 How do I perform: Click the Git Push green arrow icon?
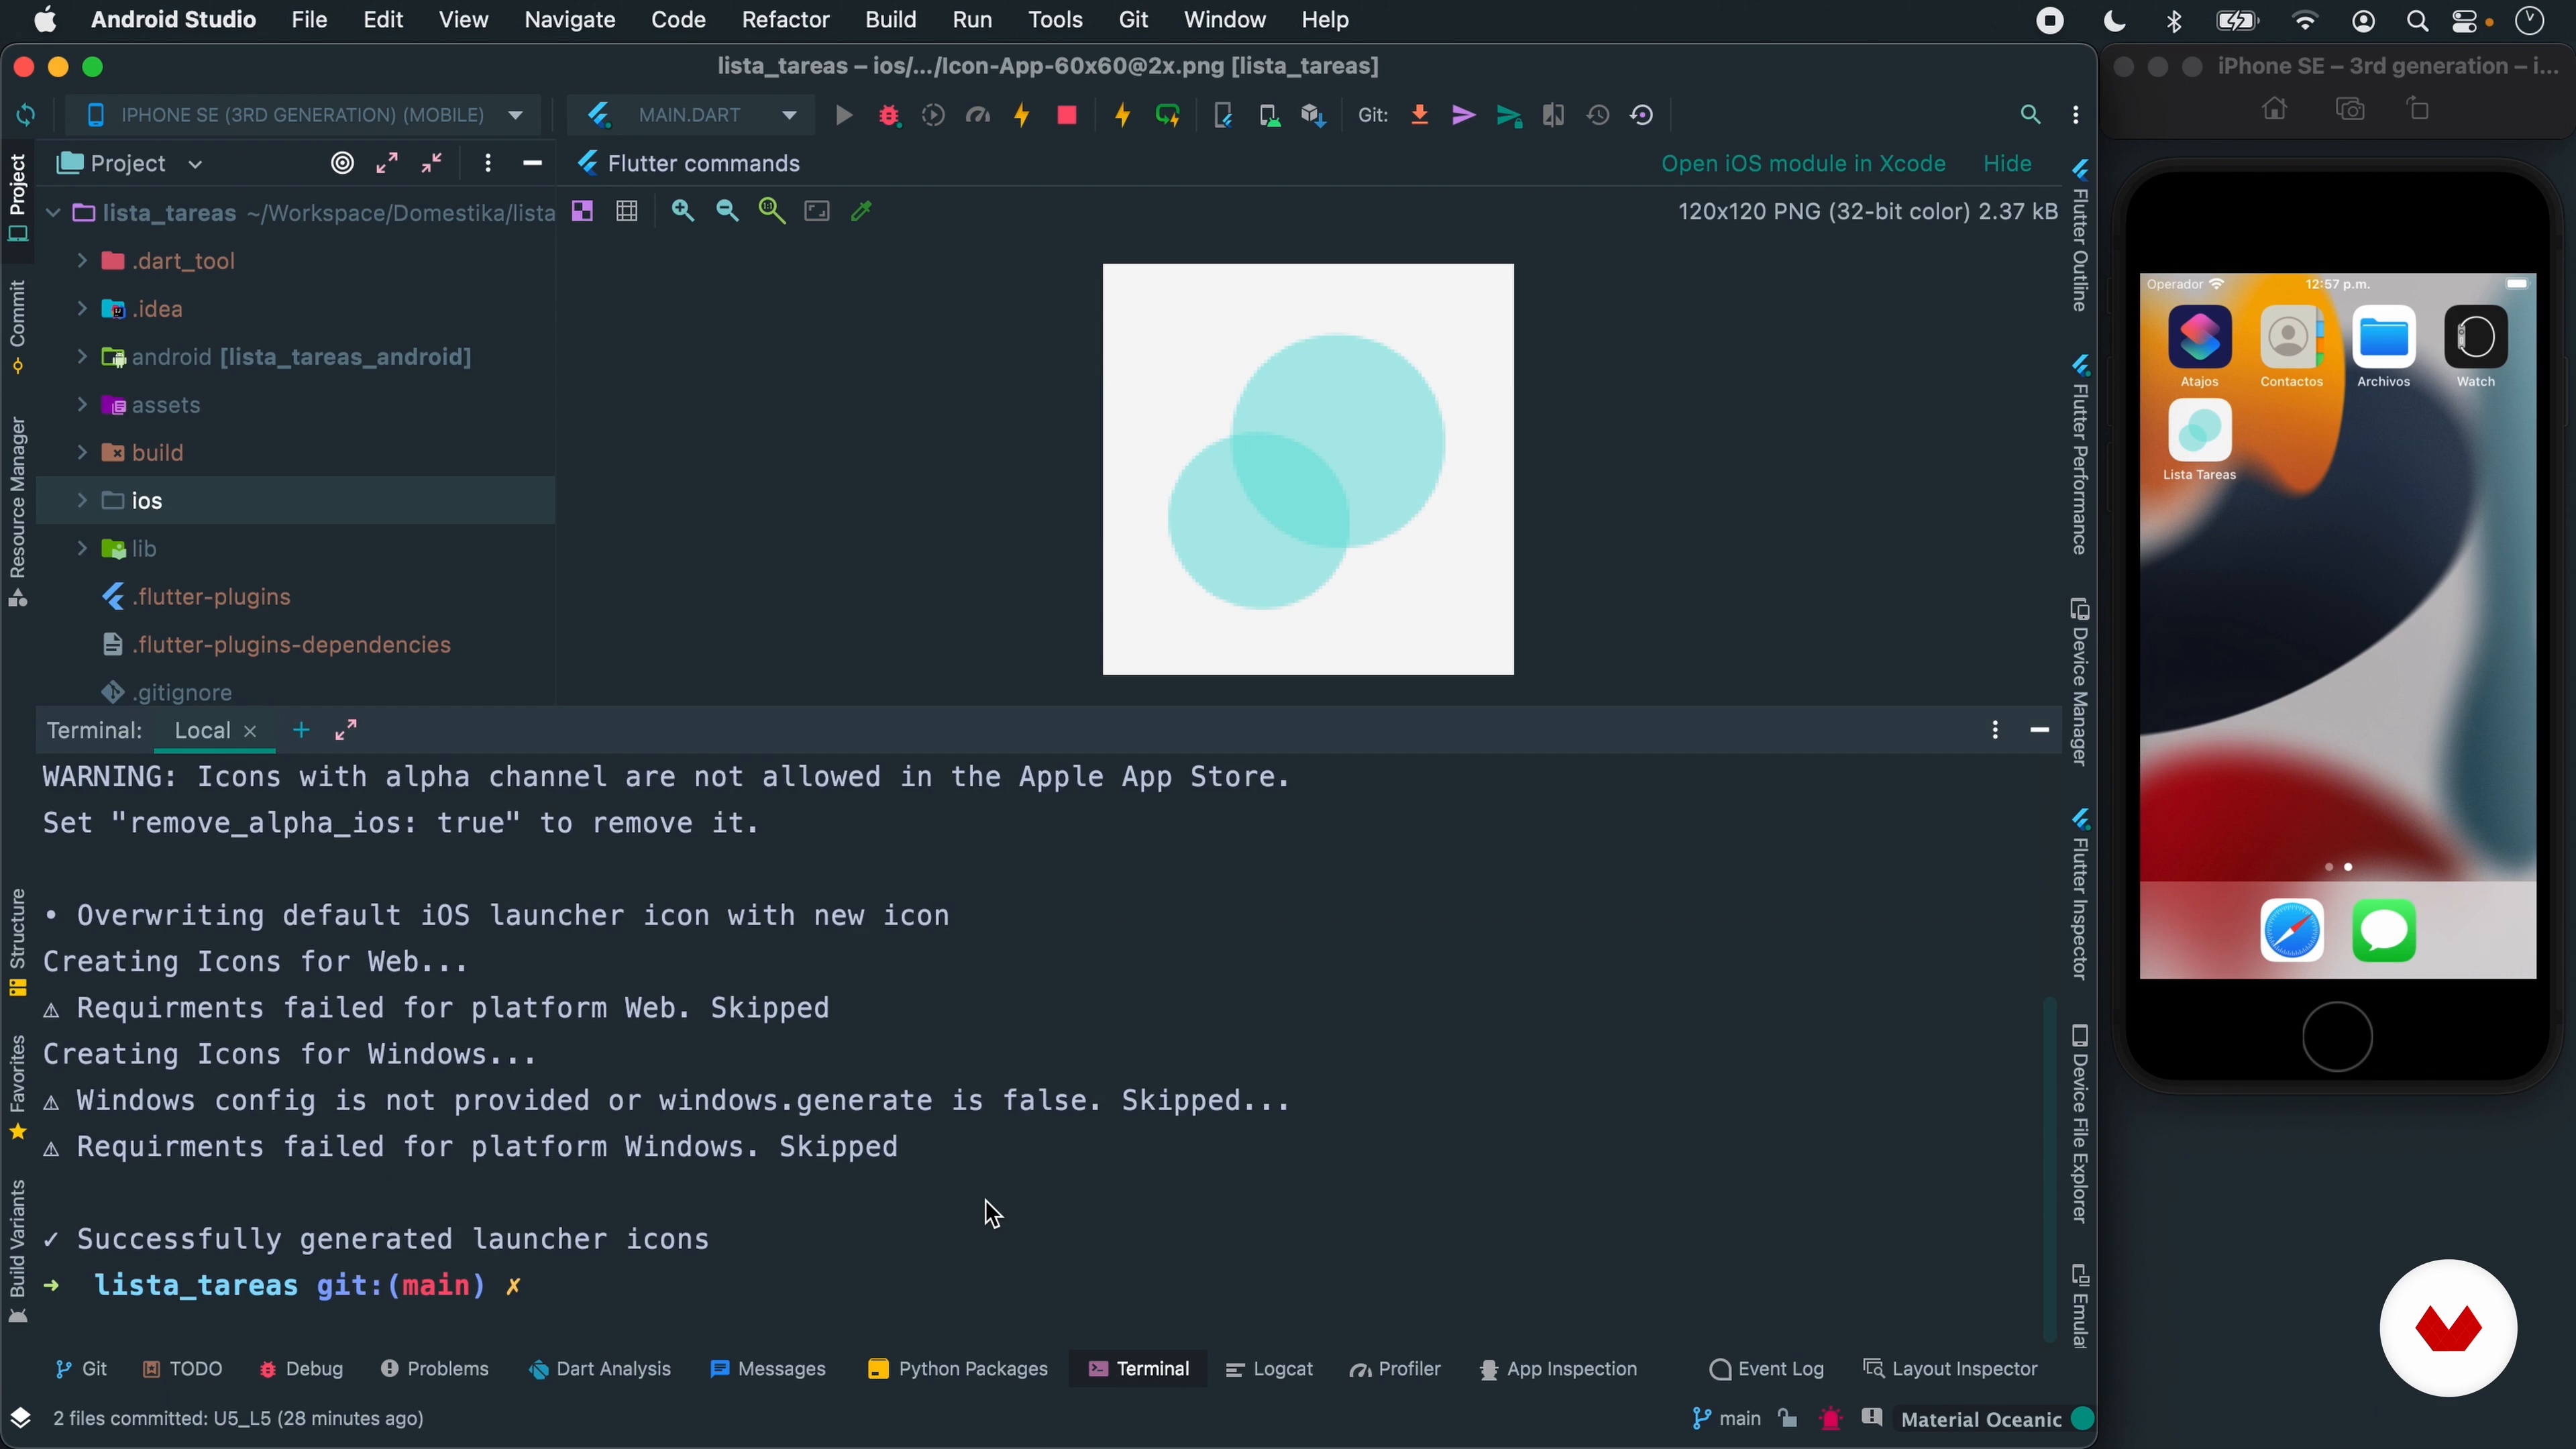(x=1509, y=116)
